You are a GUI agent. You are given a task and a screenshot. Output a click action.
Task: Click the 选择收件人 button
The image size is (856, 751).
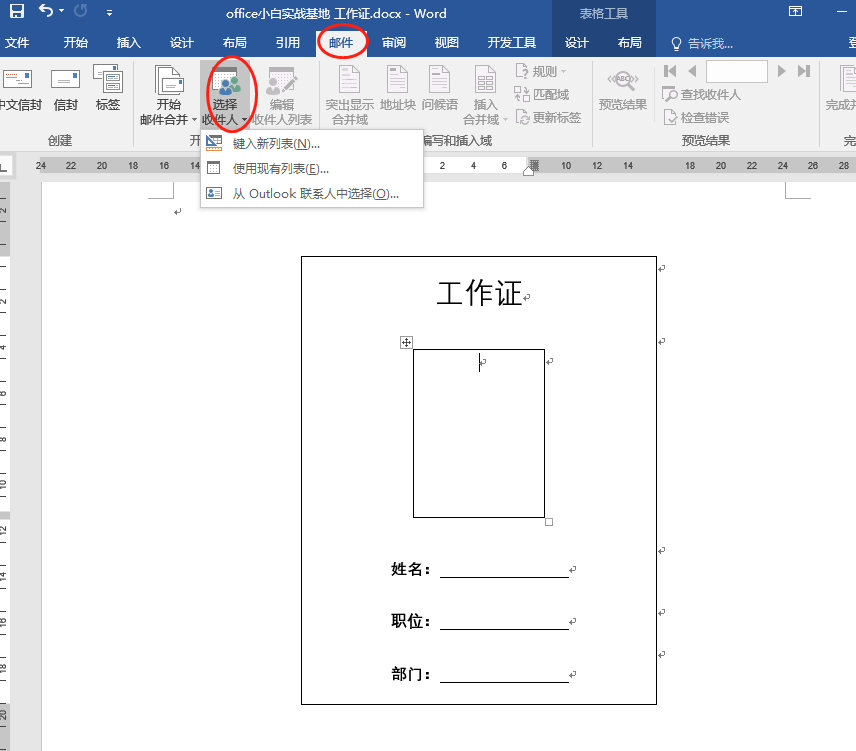[225, 96]
